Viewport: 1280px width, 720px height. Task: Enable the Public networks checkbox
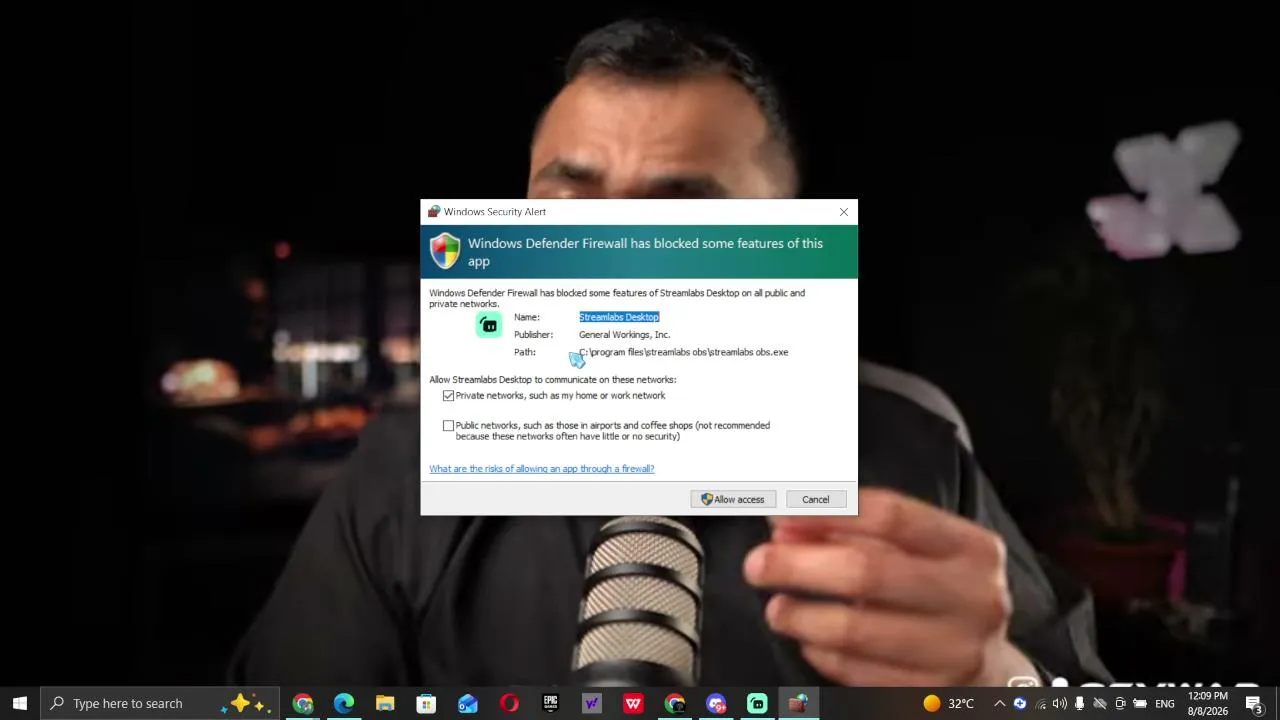pyautogui.click(x=448, y=426)
